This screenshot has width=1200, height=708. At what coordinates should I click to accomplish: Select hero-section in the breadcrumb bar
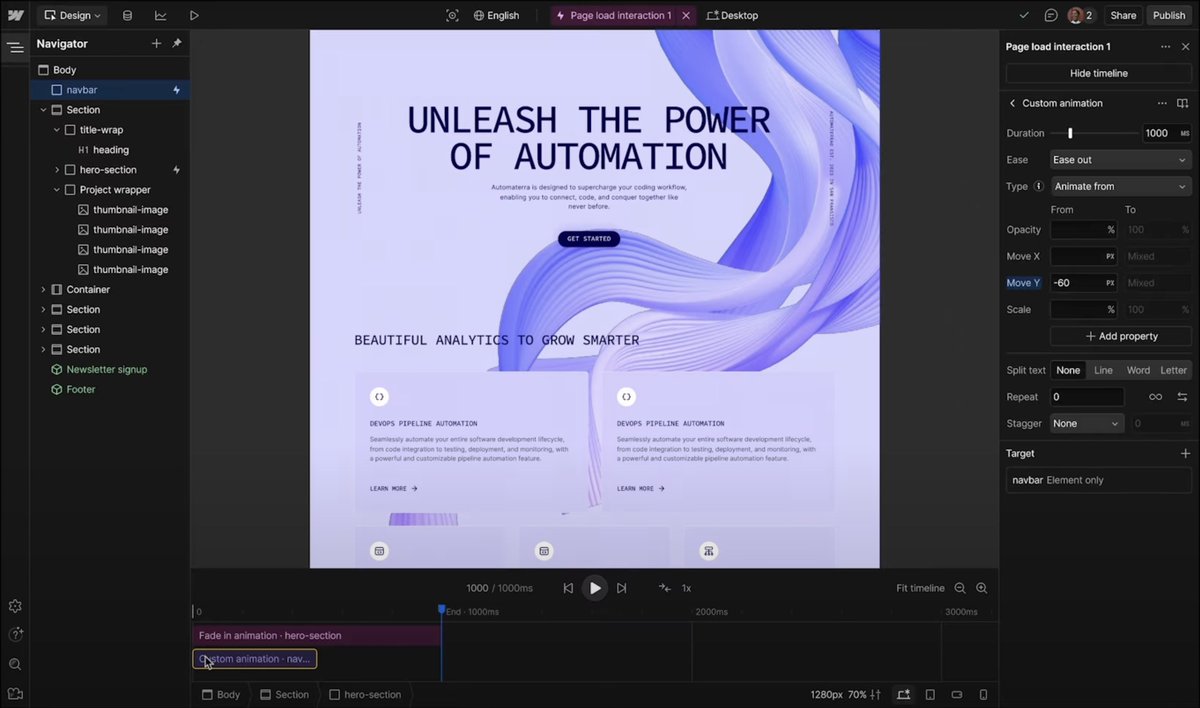(365, 694)
